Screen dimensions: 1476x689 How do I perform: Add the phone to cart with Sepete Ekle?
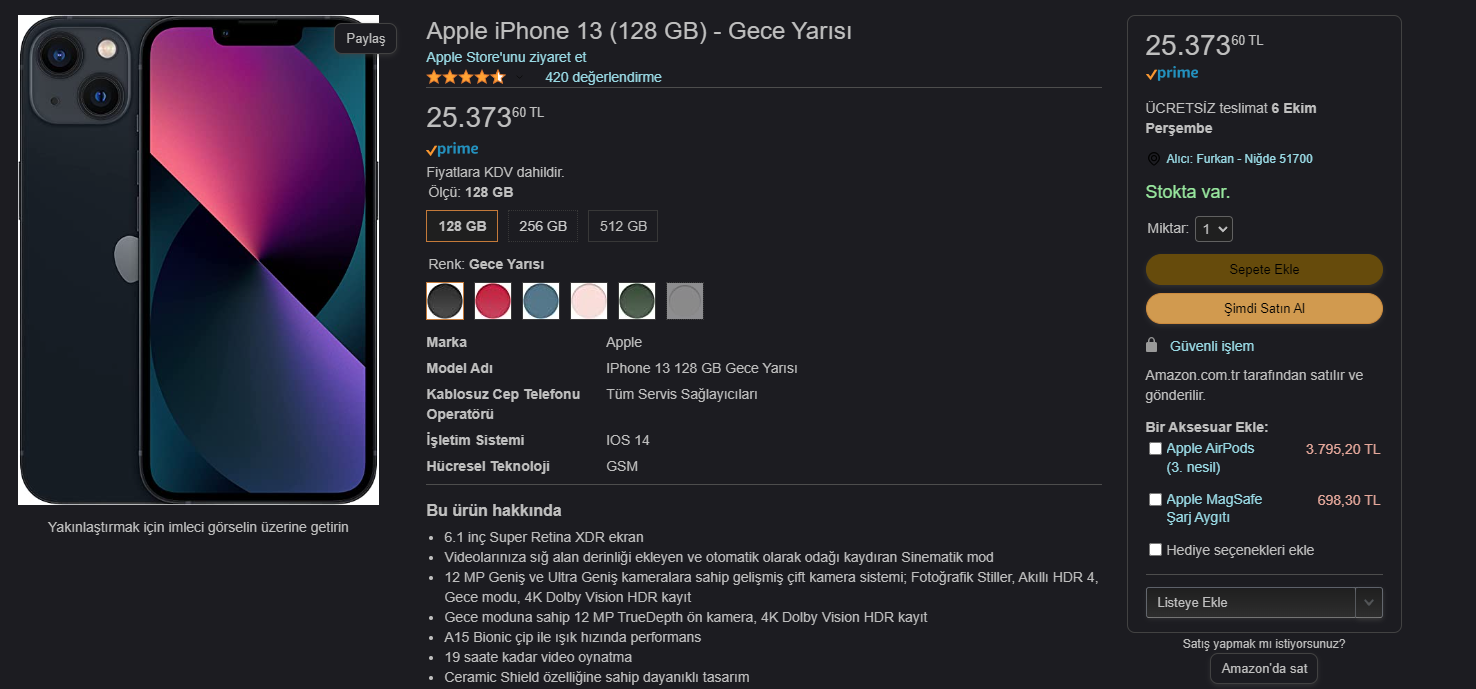(x=1264, y=269)
